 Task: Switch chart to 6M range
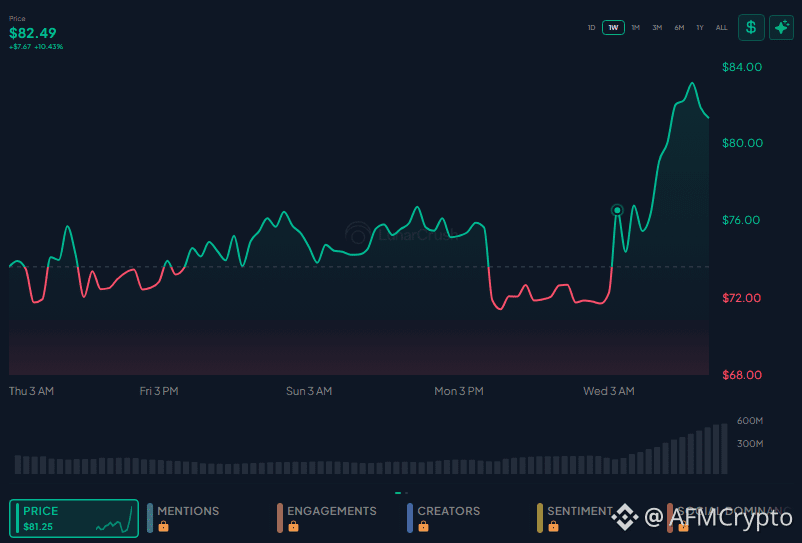pos(679,28)
